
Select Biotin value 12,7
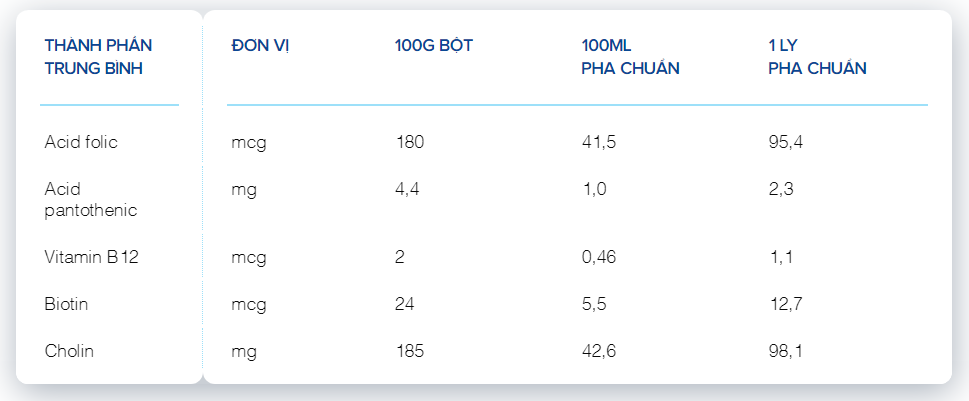point(785,305)
